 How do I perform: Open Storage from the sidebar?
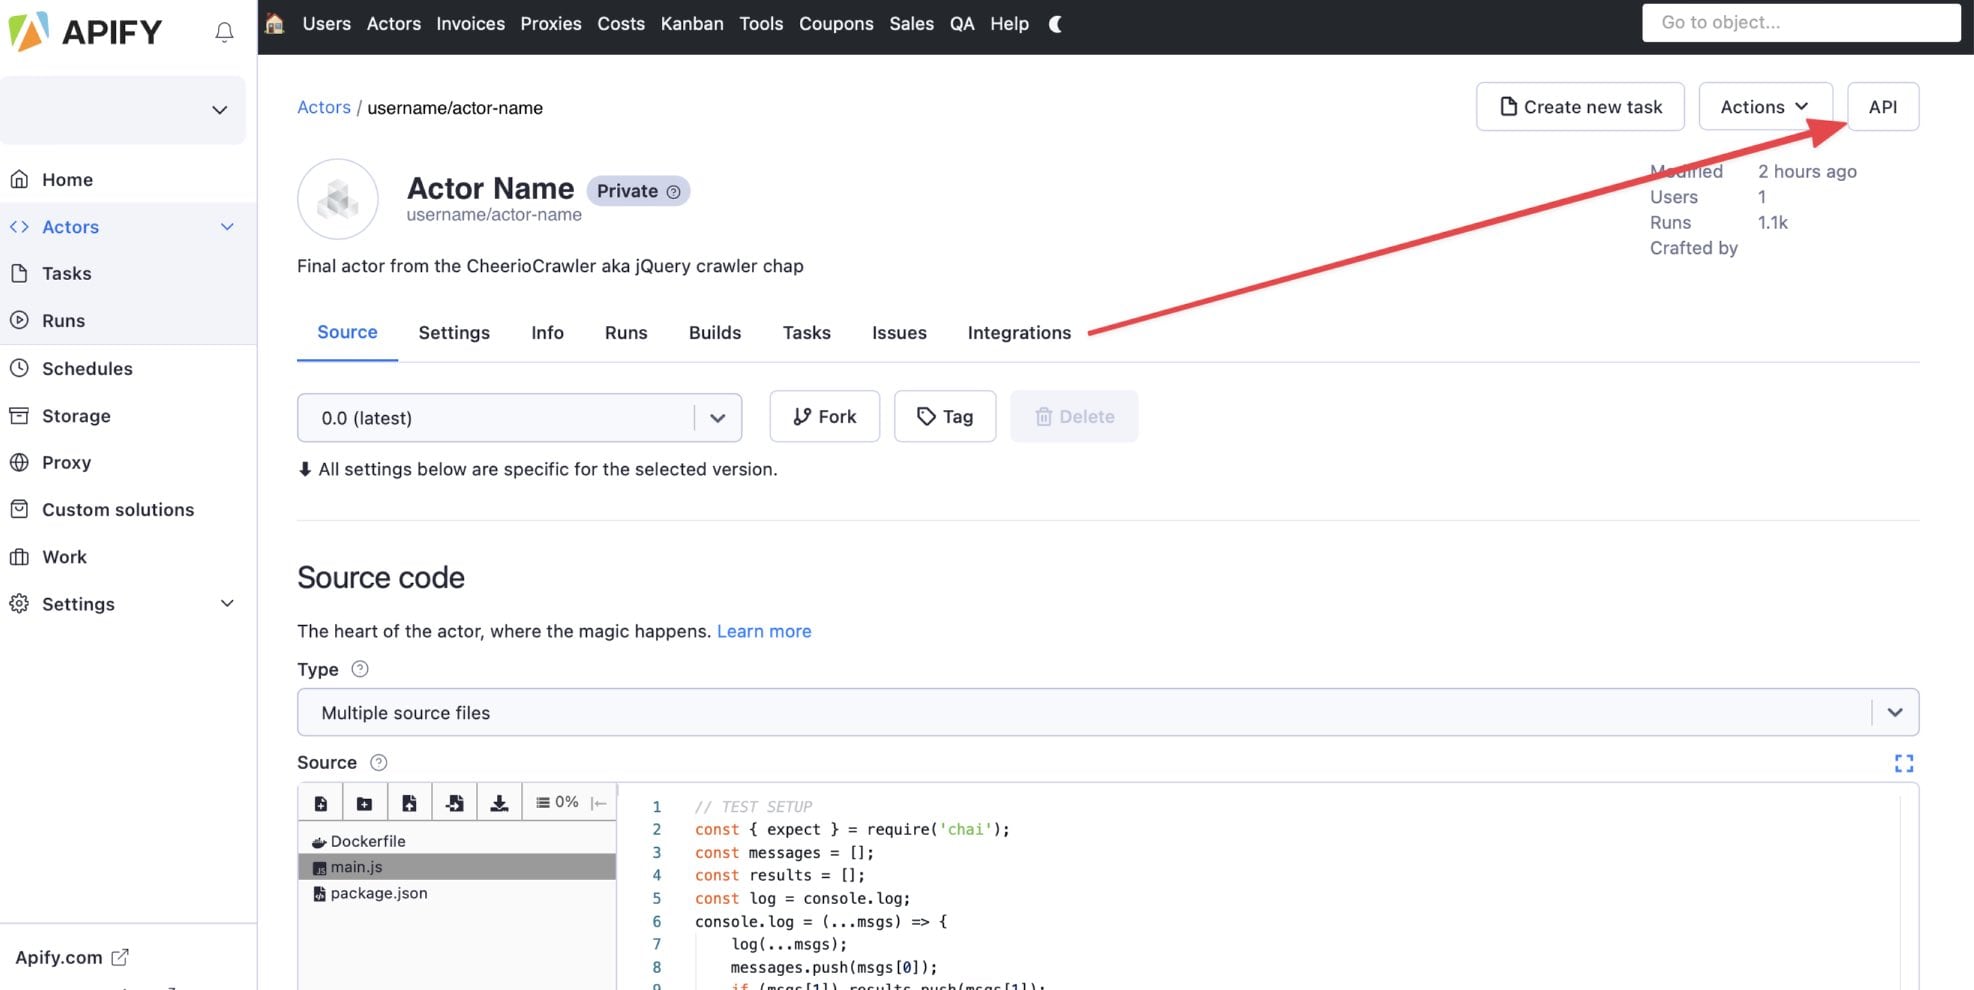[x=76, y=415]
